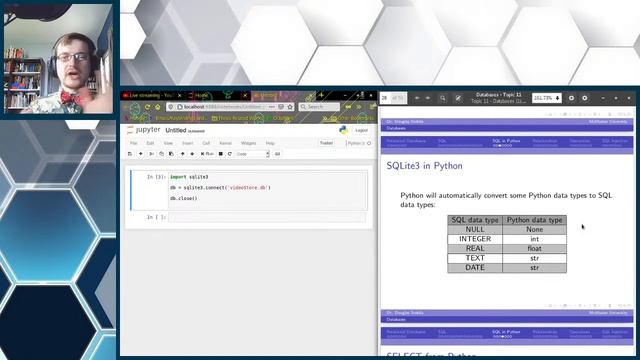Screen dimensions: 640x360
Task: Click the empty second code cell
Action: [x=267, y=217]
